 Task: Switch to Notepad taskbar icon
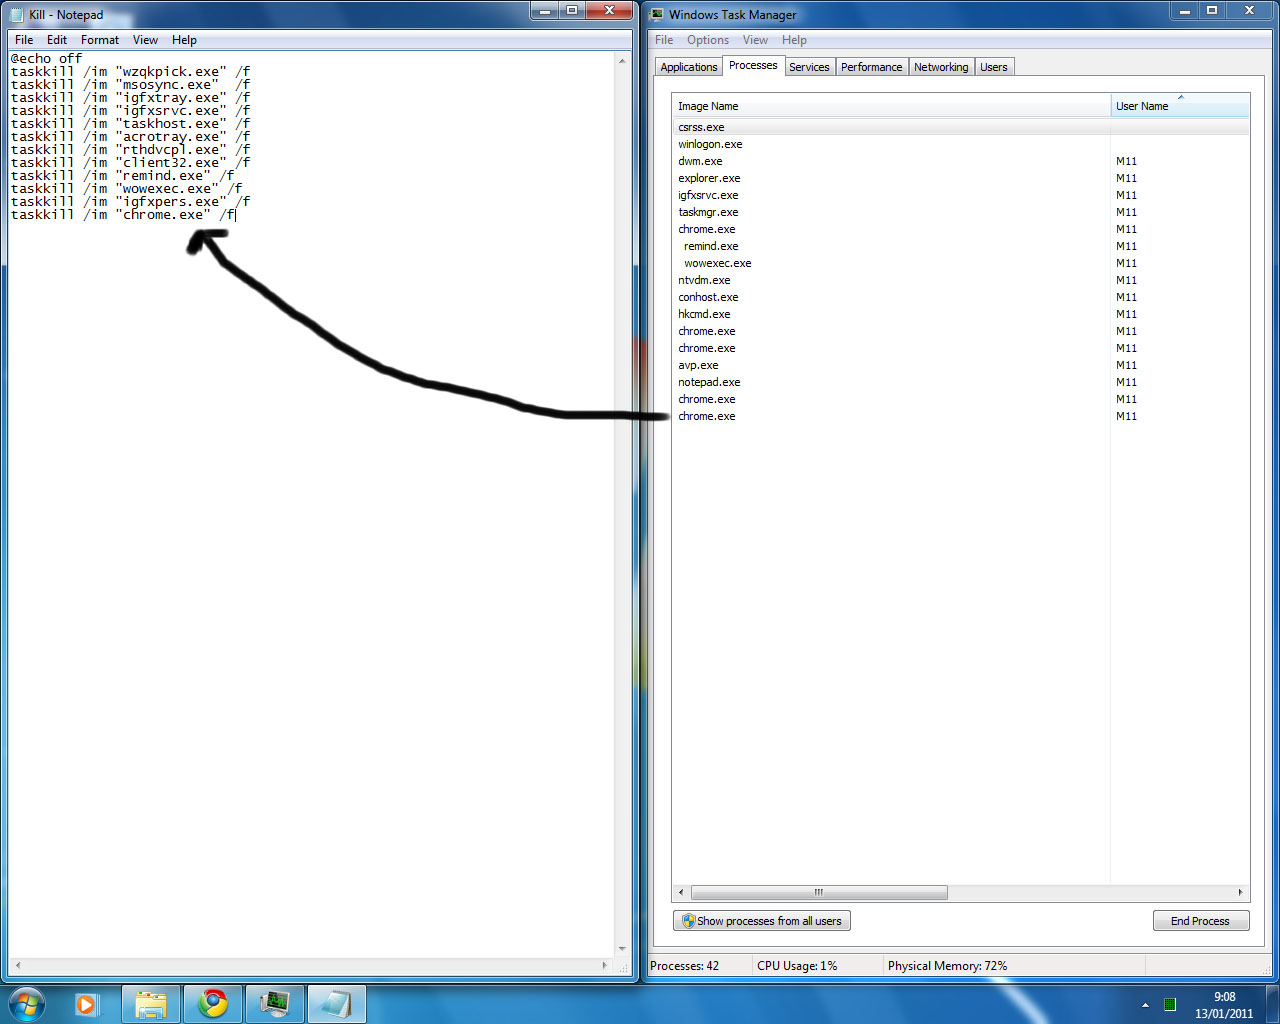click(x=336, y=1004)
